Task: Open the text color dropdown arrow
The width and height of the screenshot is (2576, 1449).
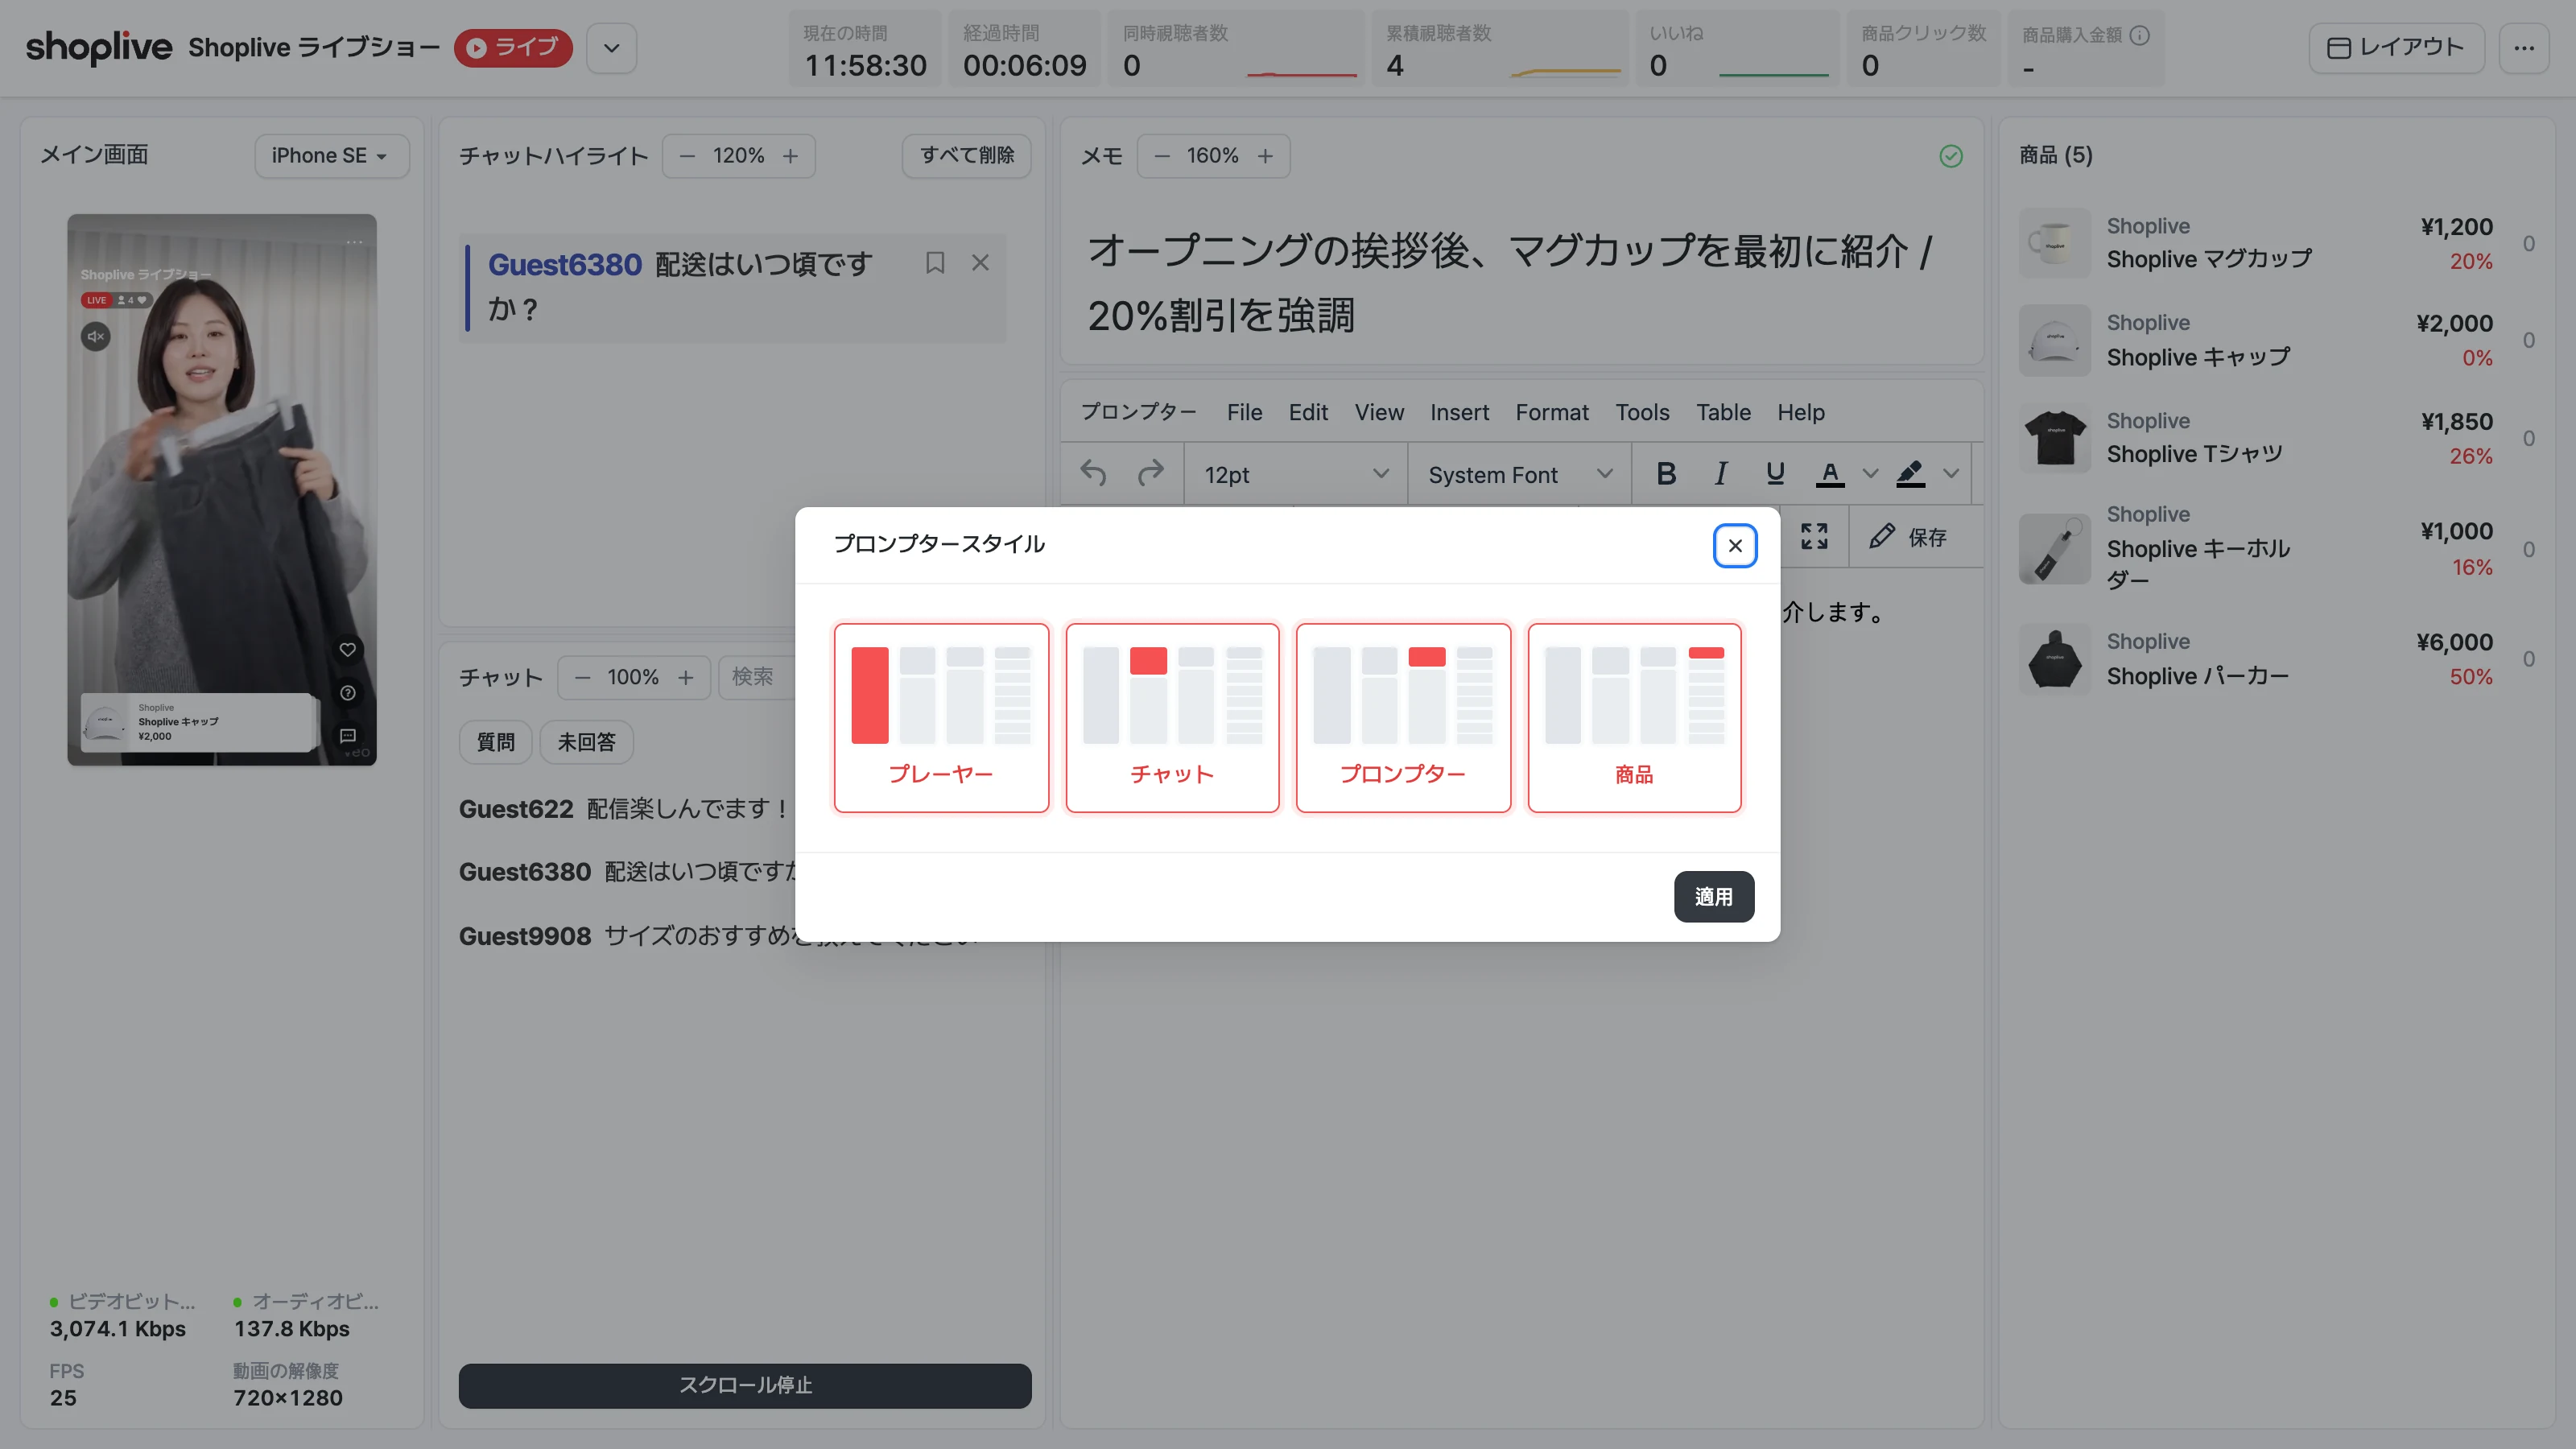Action: pos(1870,474)
